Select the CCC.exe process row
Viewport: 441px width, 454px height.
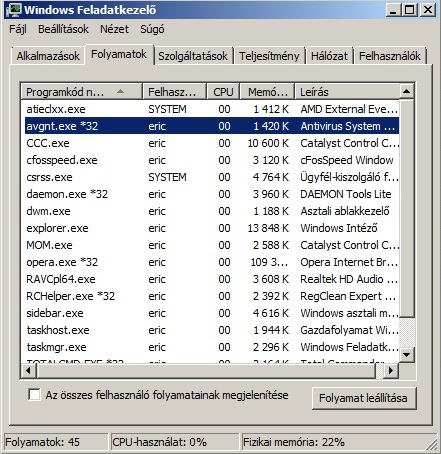coord(211,143)
